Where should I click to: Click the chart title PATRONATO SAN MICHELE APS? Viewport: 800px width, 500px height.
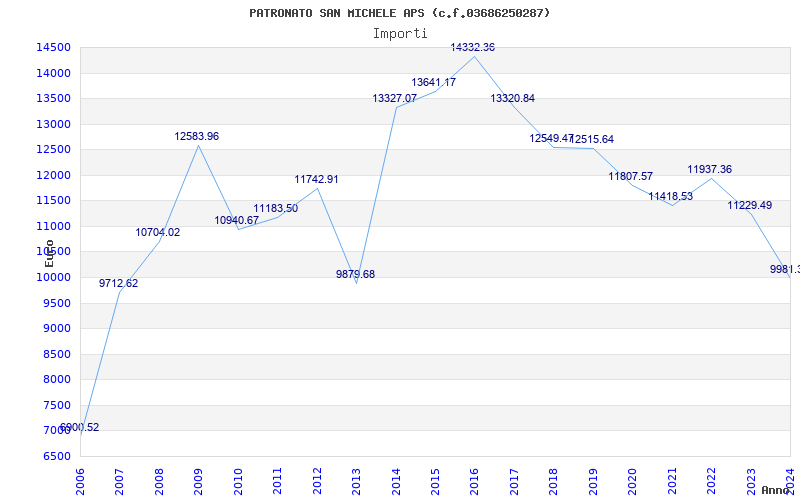pyautogui.click(x=399, y=13)
